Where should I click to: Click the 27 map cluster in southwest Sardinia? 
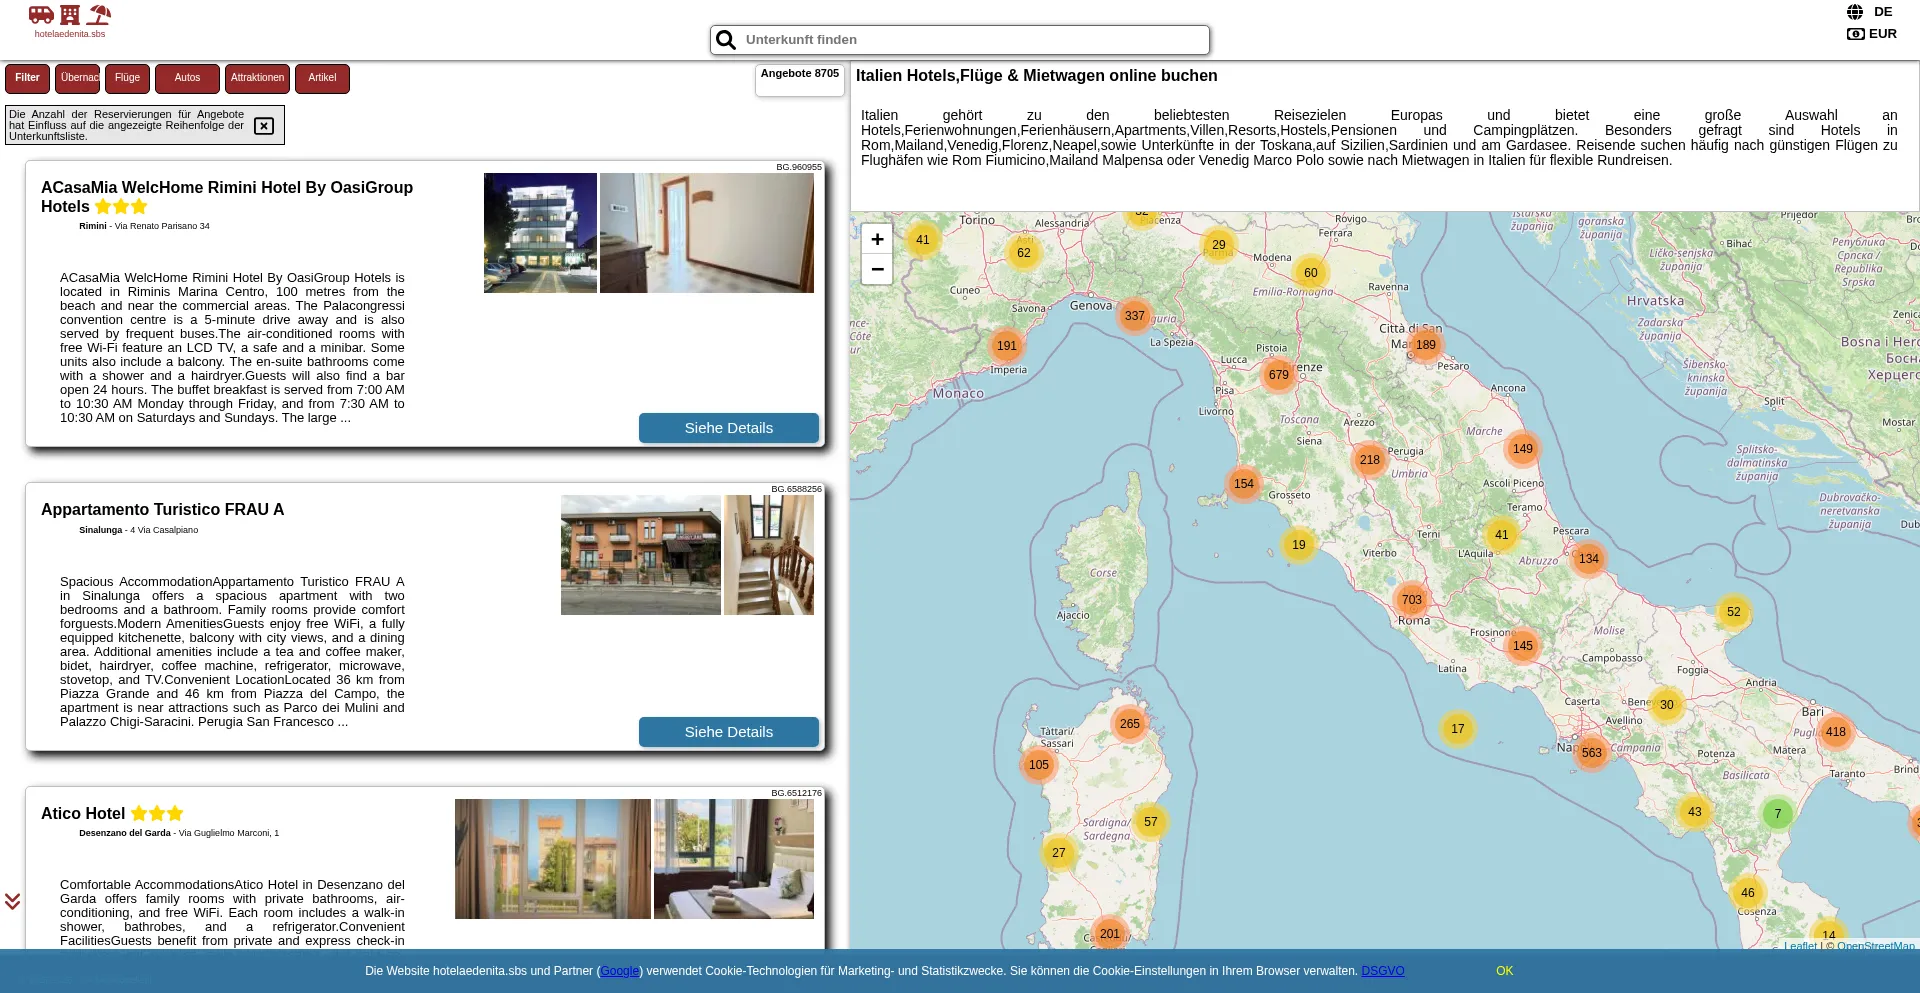(x=1059, y=853)
